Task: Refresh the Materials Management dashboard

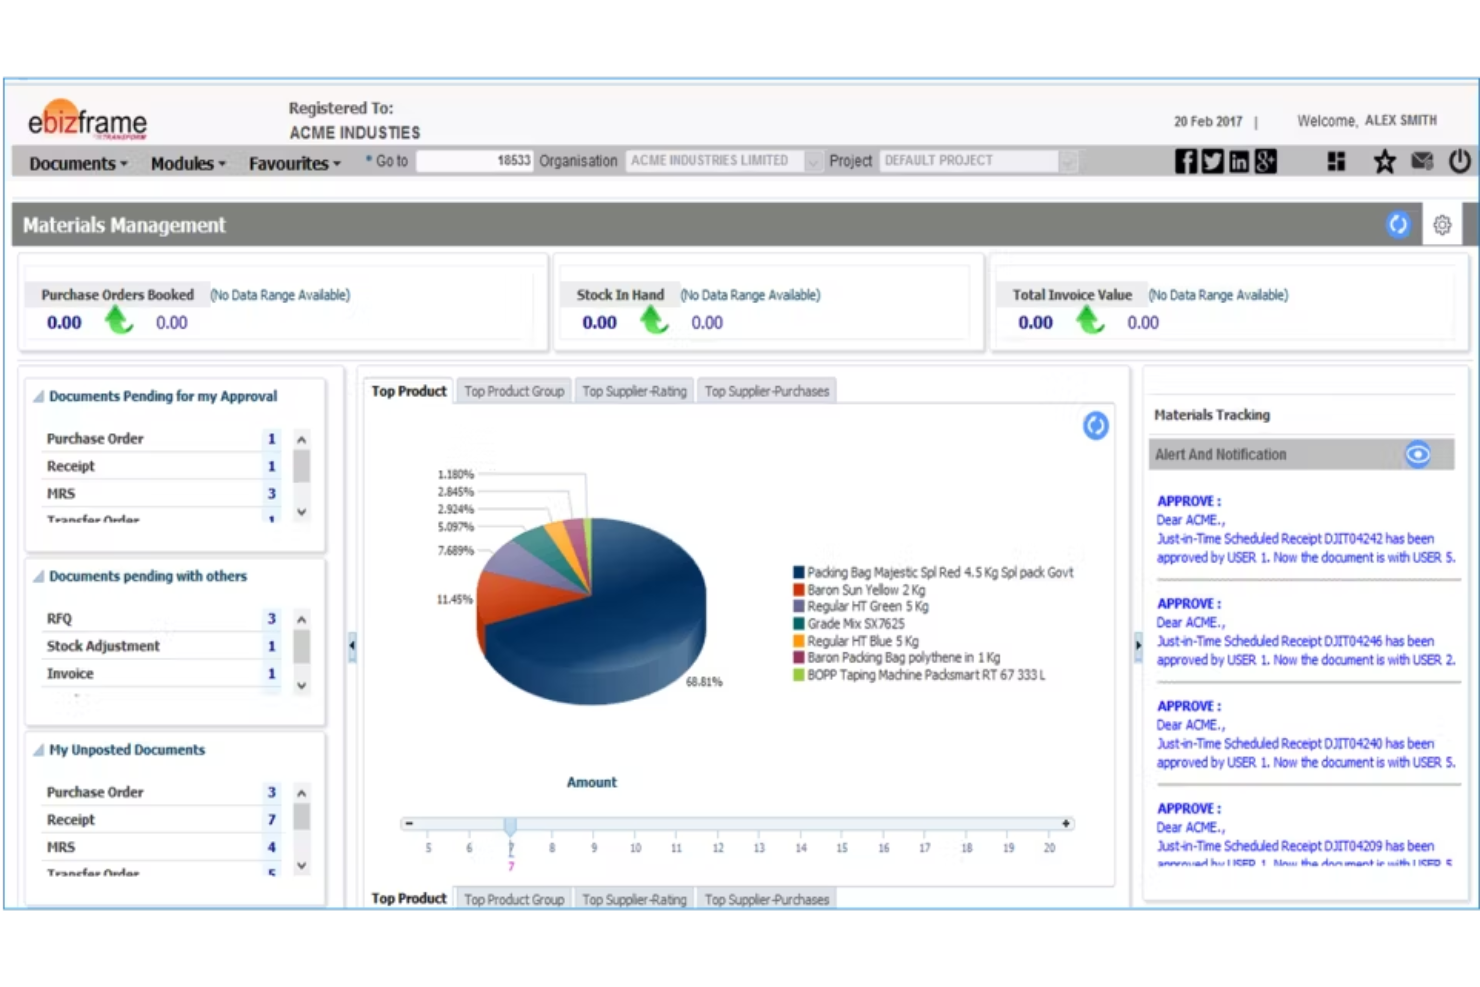Action: (x=1398, y=225)
